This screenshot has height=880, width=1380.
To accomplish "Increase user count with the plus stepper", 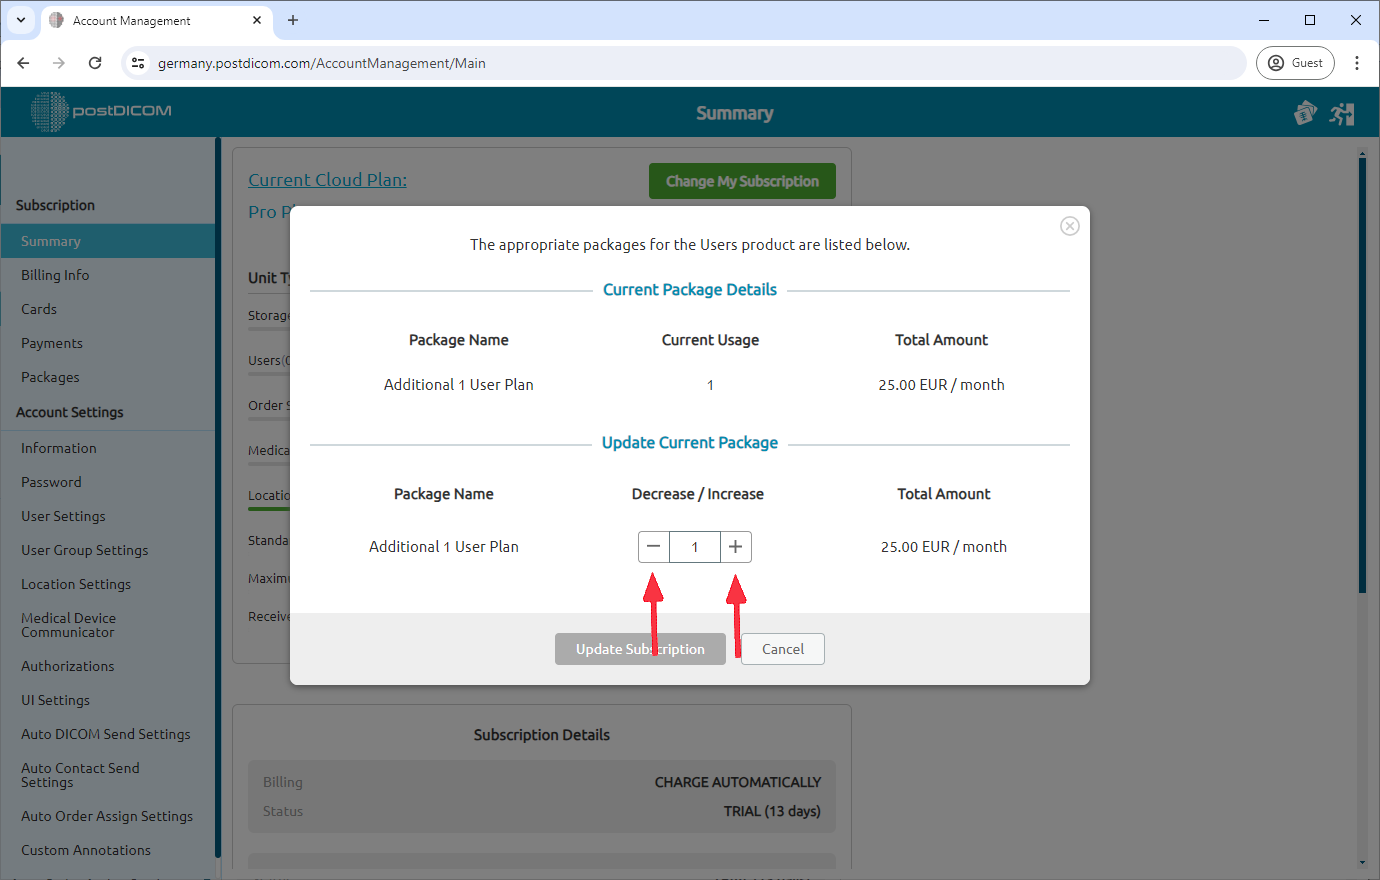I will click(736, 546).
